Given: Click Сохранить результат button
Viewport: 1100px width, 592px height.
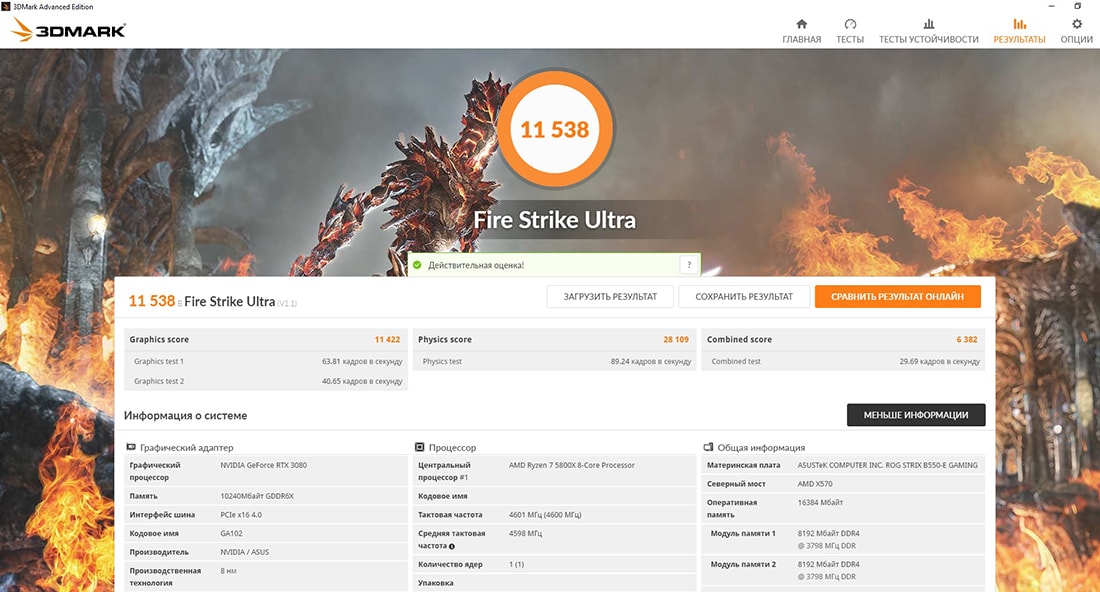Looking at the screenshot, I should coord(744,297).
